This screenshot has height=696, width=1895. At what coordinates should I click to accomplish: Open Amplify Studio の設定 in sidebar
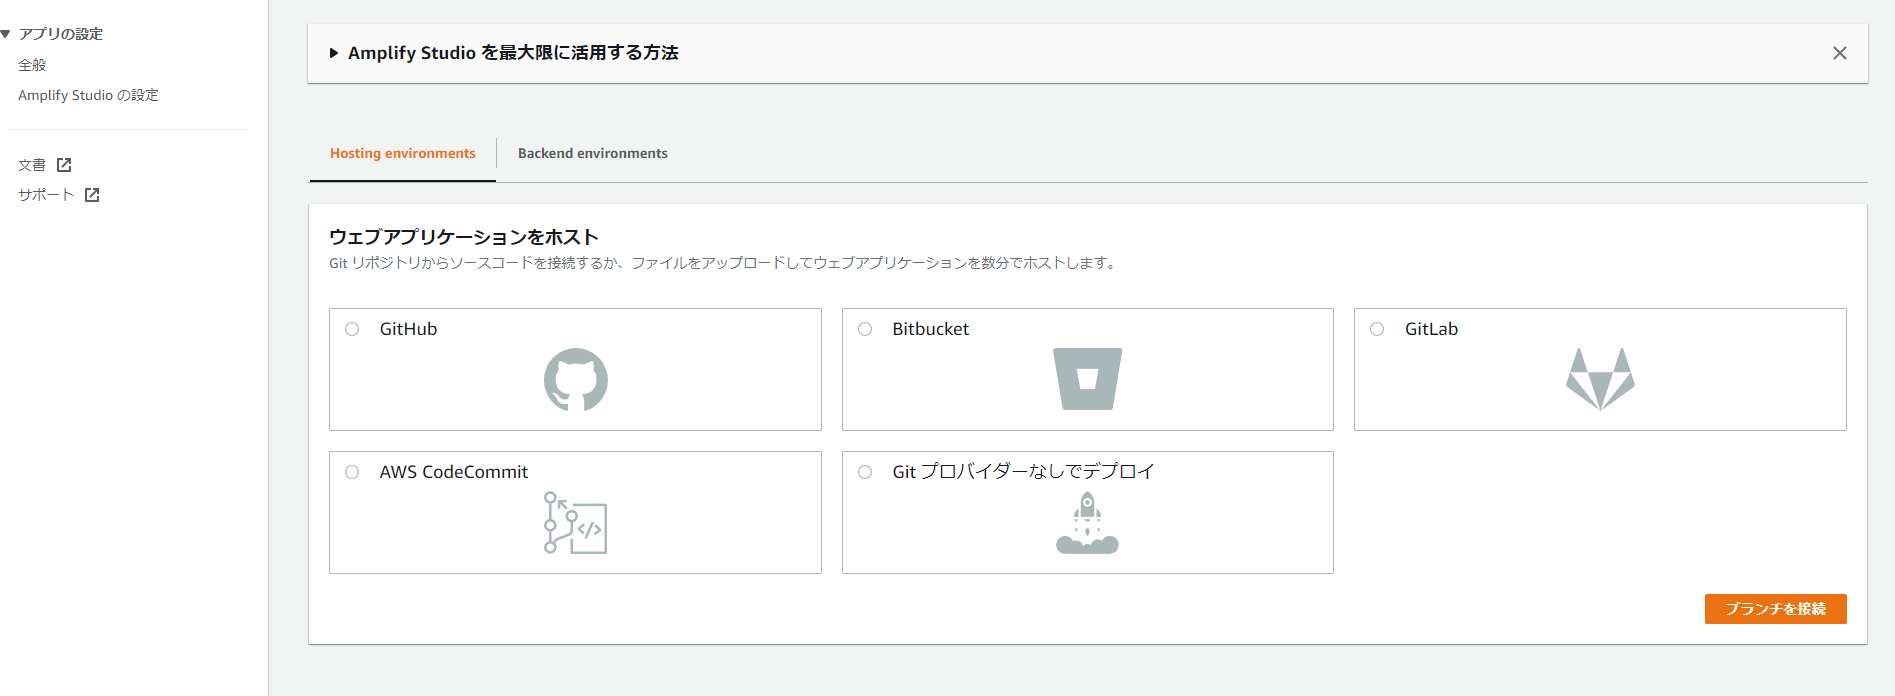tap(88, 95)
